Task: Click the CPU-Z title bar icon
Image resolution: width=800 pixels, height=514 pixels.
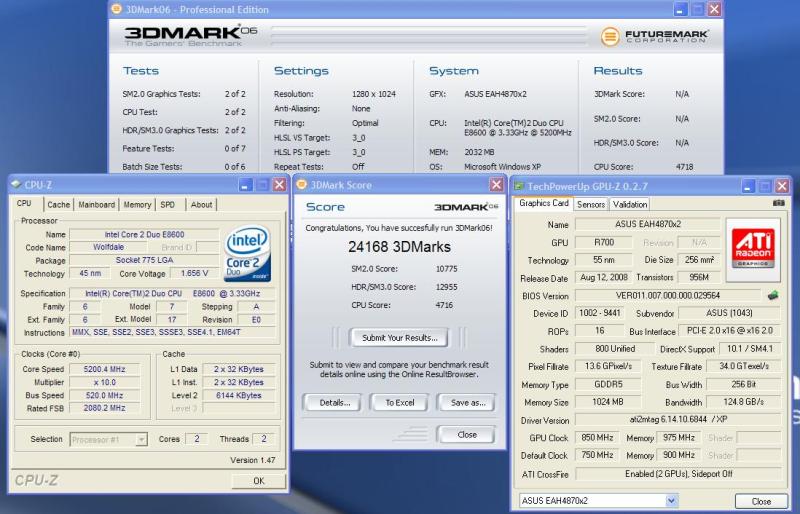Action: (15, 184)
